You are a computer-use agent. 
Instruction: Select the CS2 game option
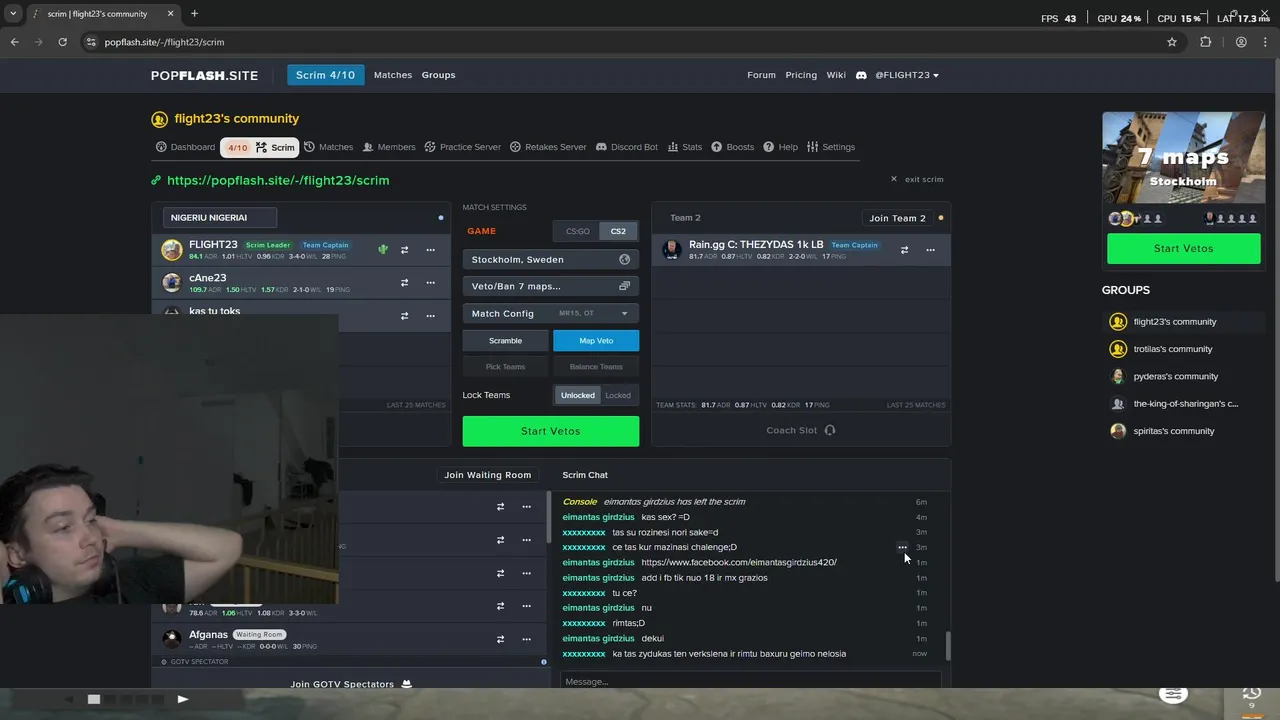pos(618,231)
